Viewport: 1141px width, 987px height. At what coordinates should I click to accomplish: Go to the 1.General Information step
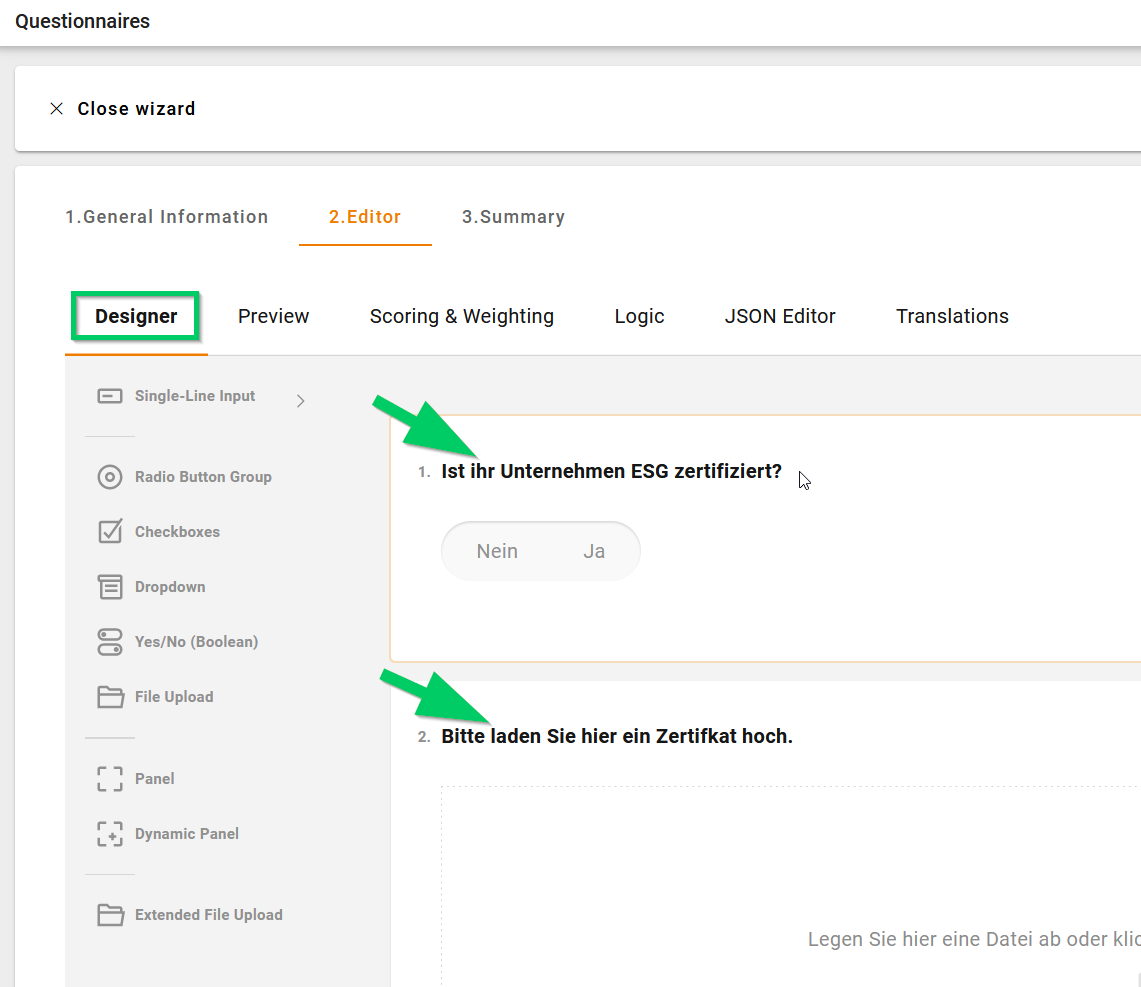(x=167, y=217)
